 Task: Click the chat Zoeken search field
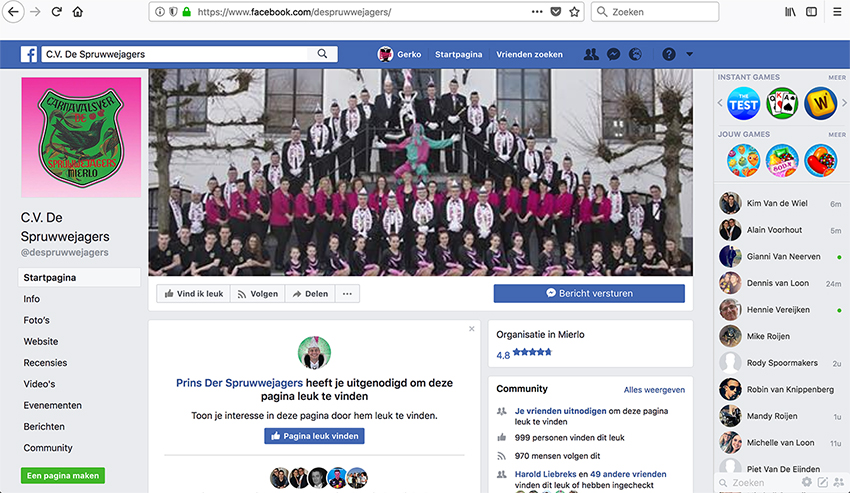759,482
